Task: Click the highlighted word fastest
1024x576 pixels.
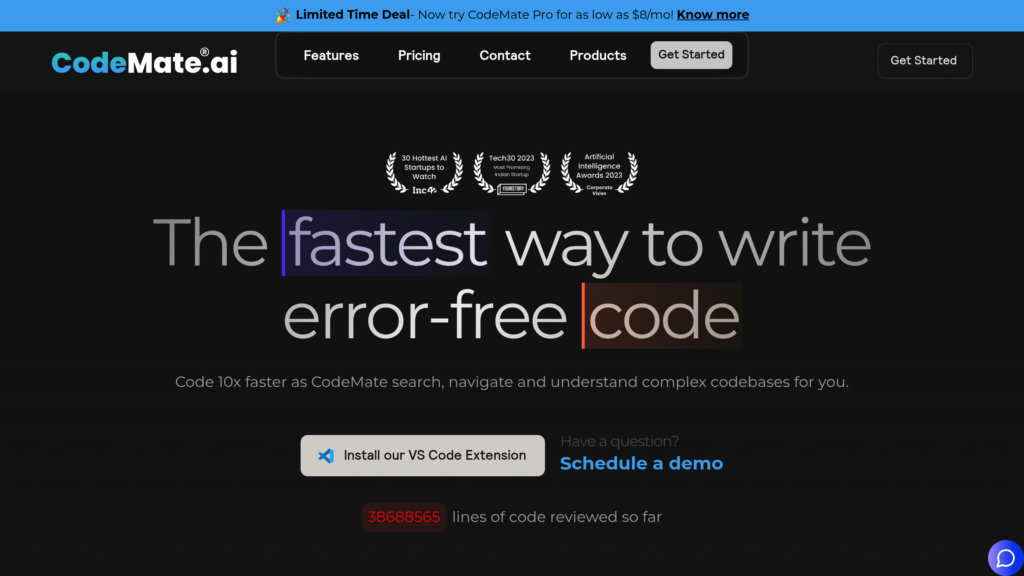Action: click(386, 243)
